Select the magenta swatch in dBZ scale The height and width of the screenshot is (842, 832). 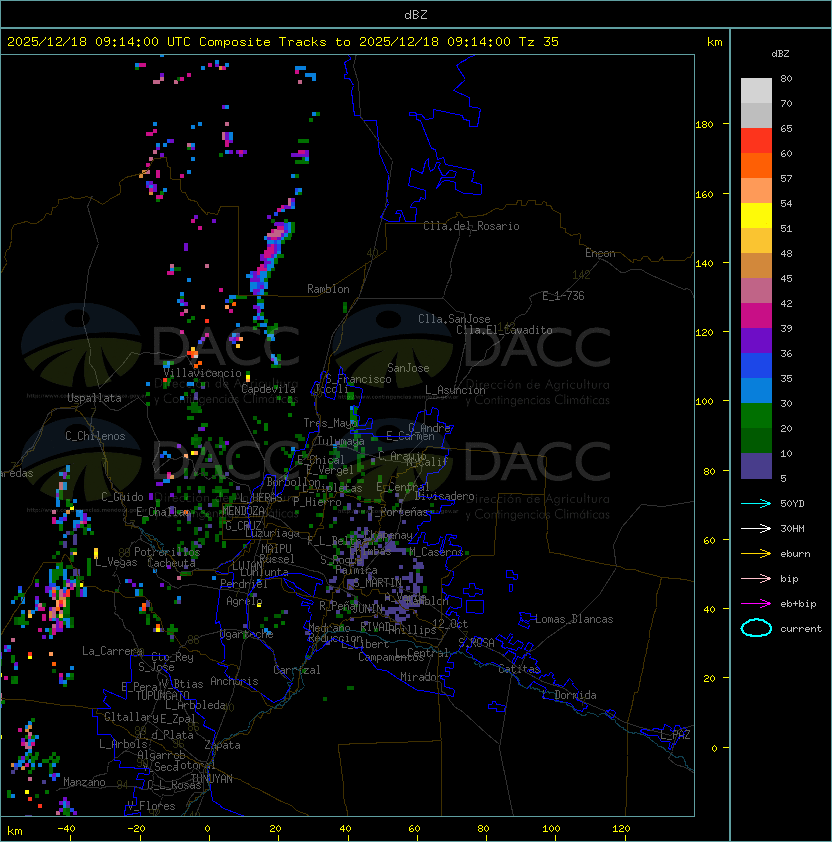[x=756, y=315]
